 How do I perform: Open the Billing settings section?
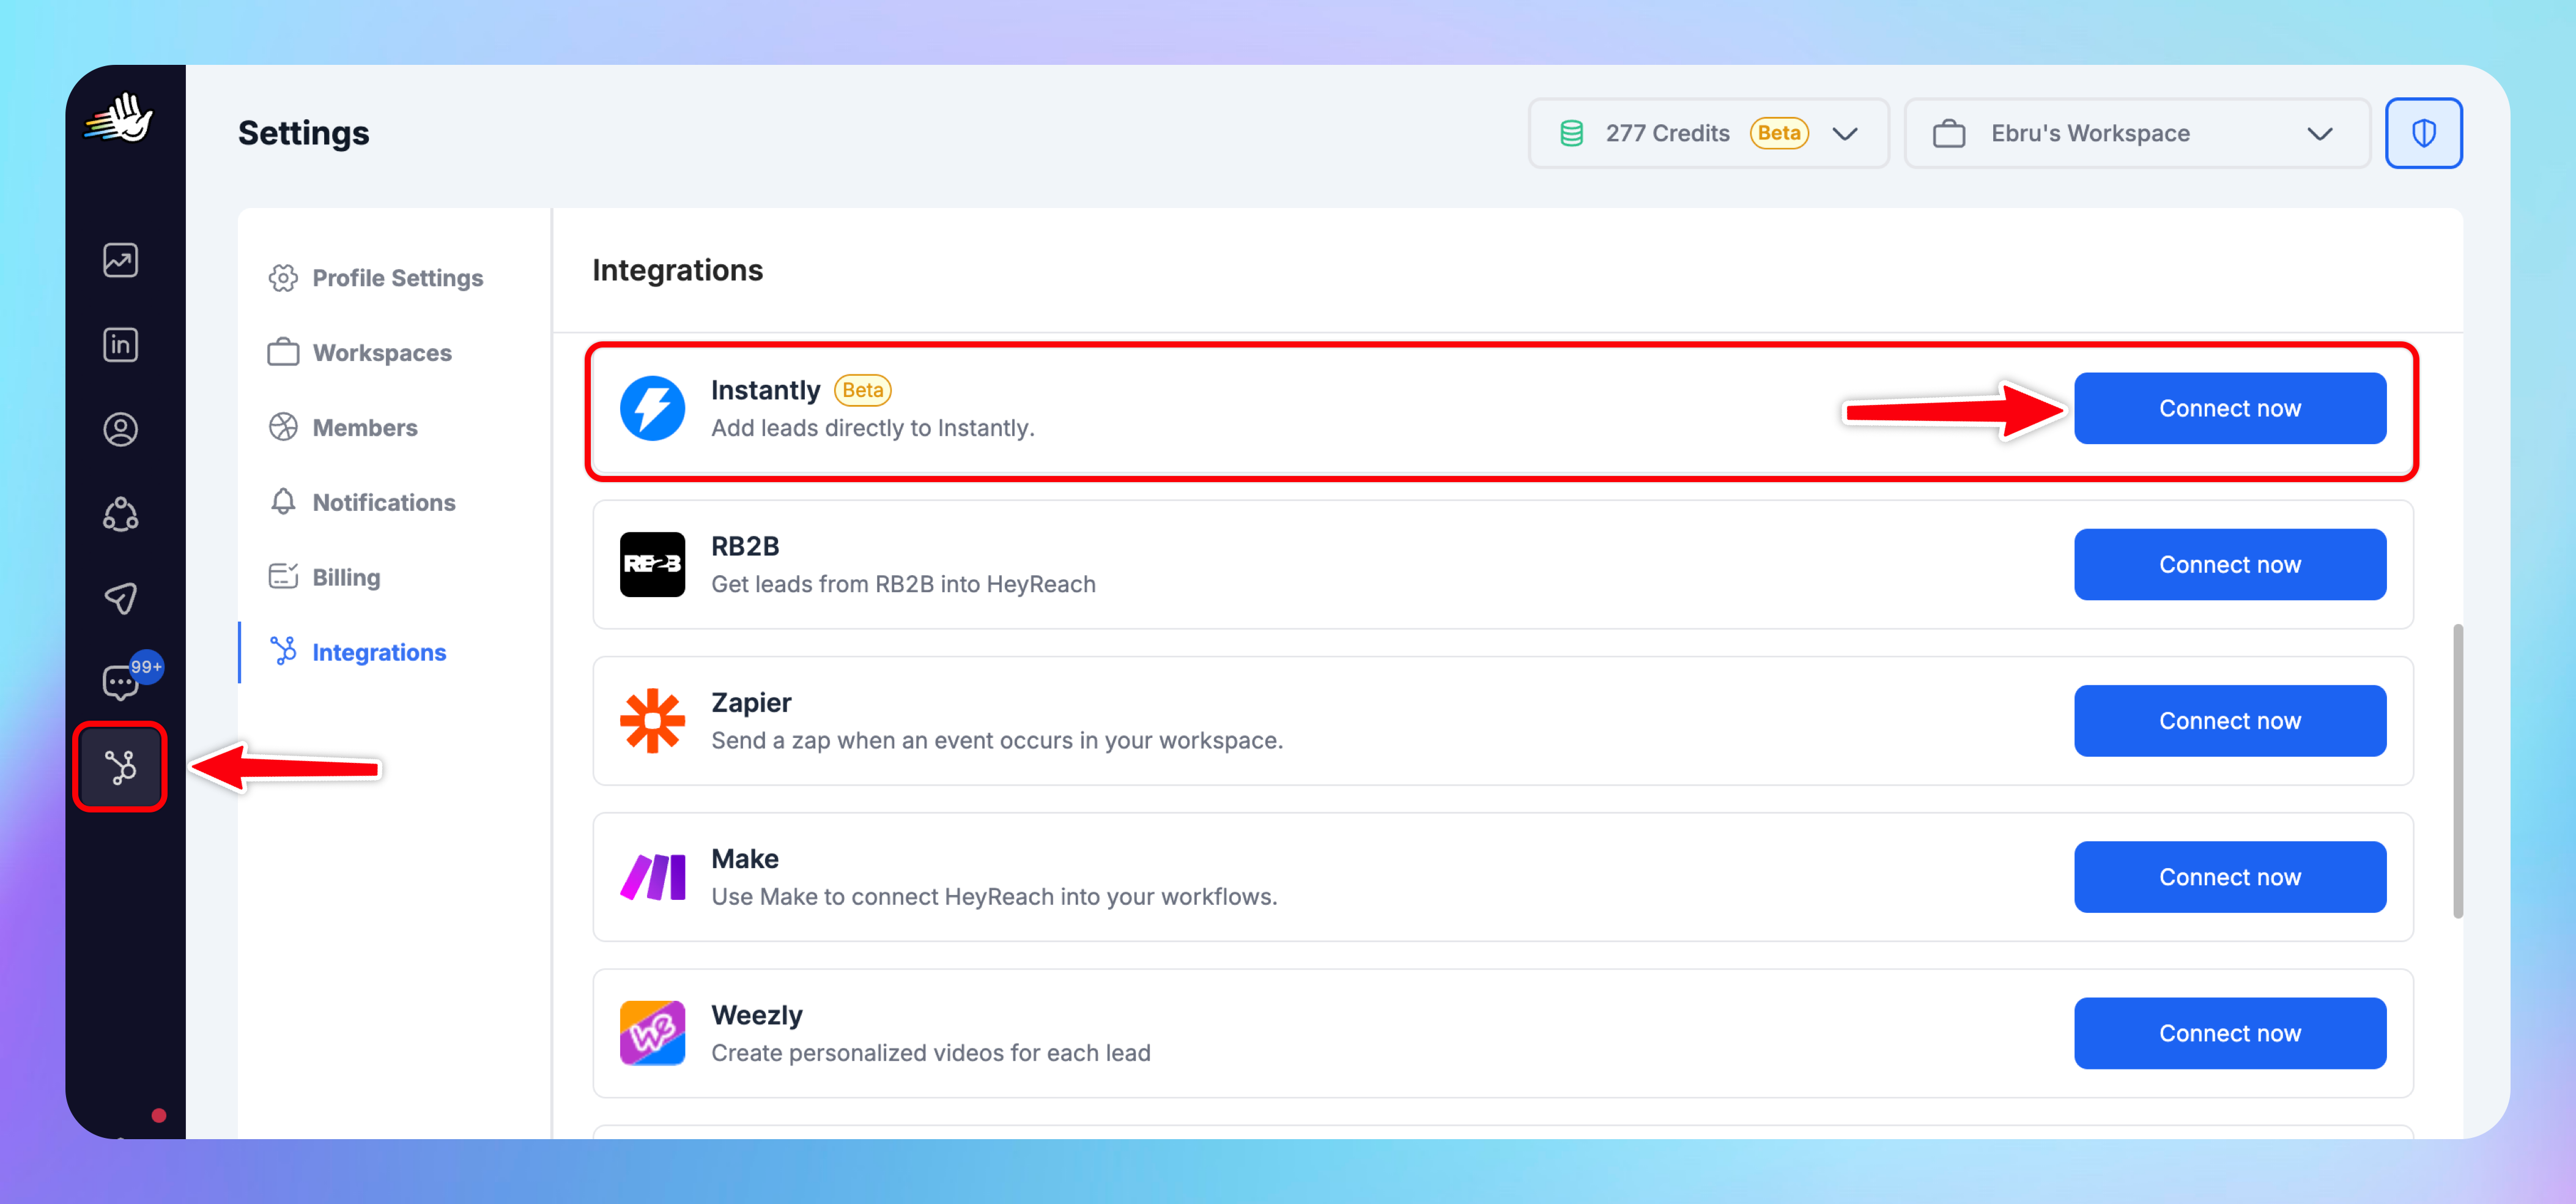(x=346, y=577)
